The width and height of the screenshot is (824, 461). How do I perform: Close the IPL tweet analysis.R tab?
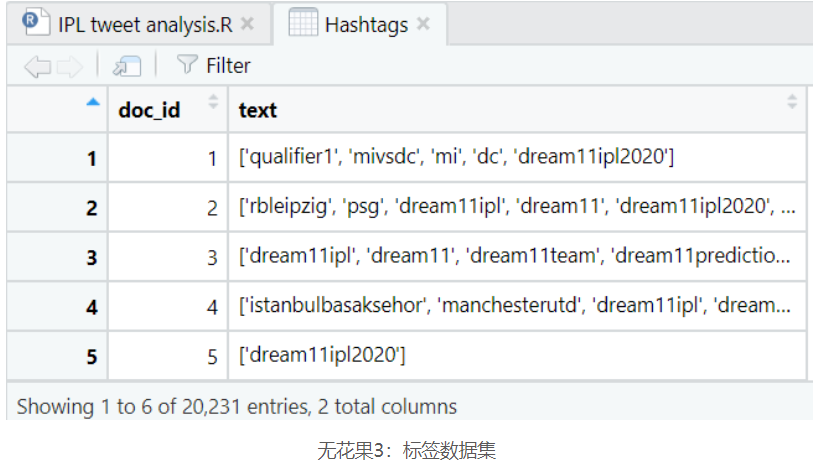pyautogui.click(x=248, y=23)
